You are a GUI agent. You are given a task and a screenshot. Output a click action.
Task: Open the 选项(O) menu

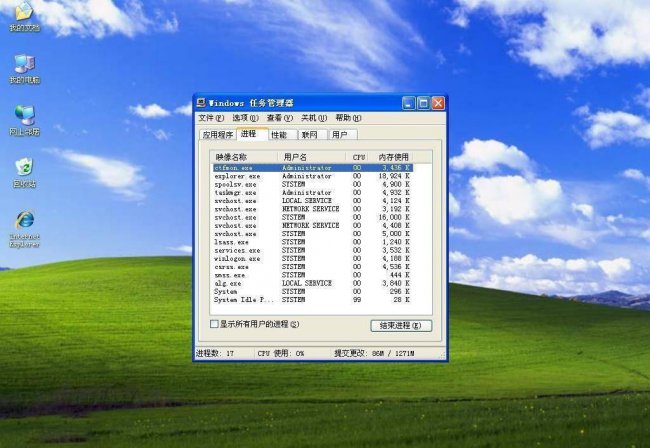tap(245, 118)
